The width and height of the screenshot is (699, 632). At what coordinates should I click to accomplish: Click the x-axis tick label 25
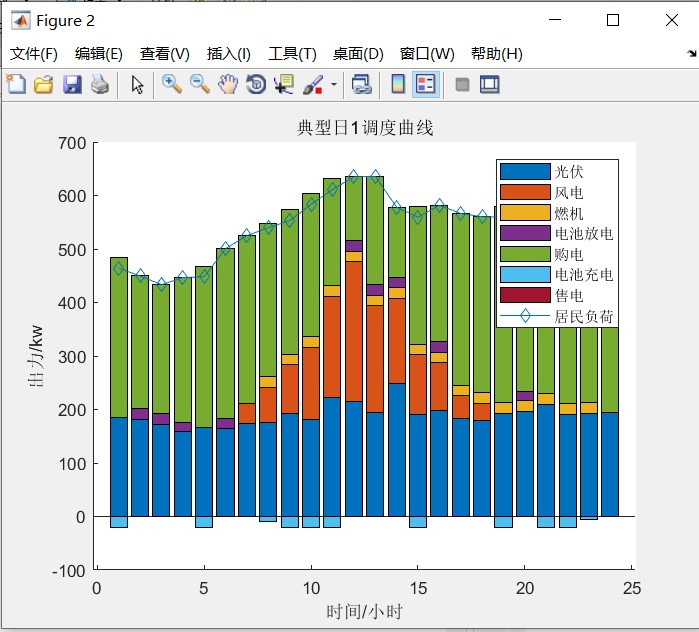(632, 588)
